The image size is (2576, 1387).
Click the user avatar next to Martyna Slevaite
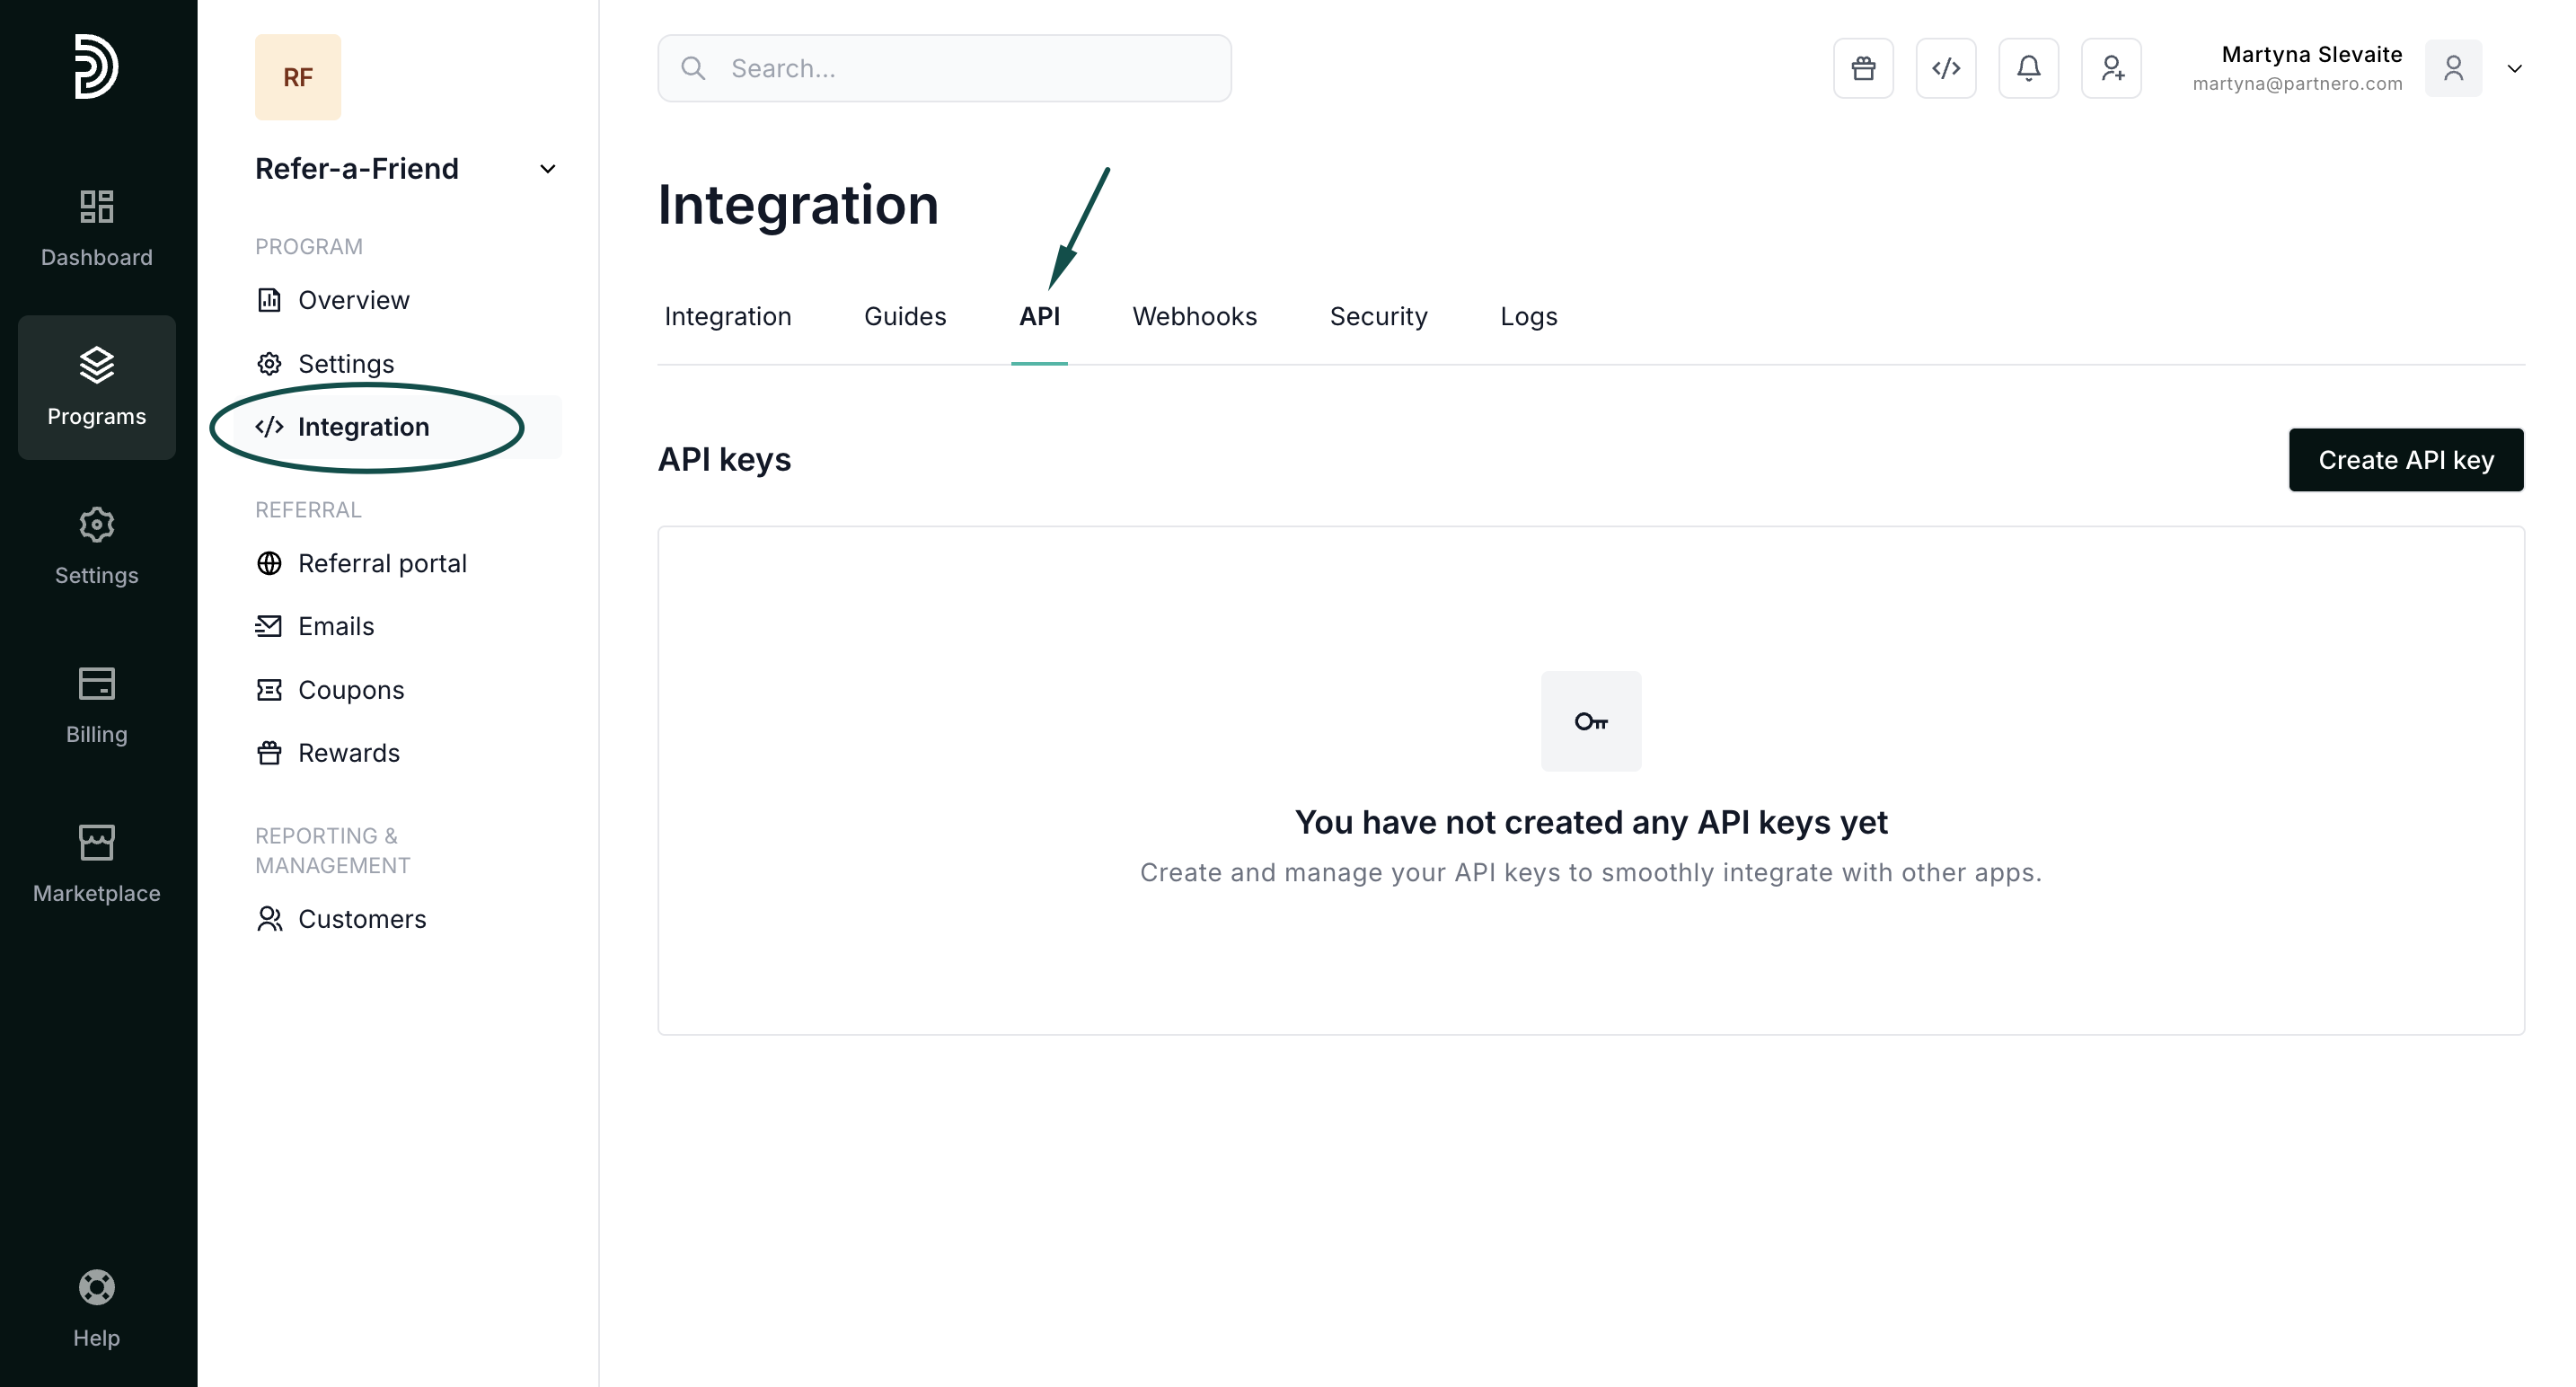coord(2452,68)
